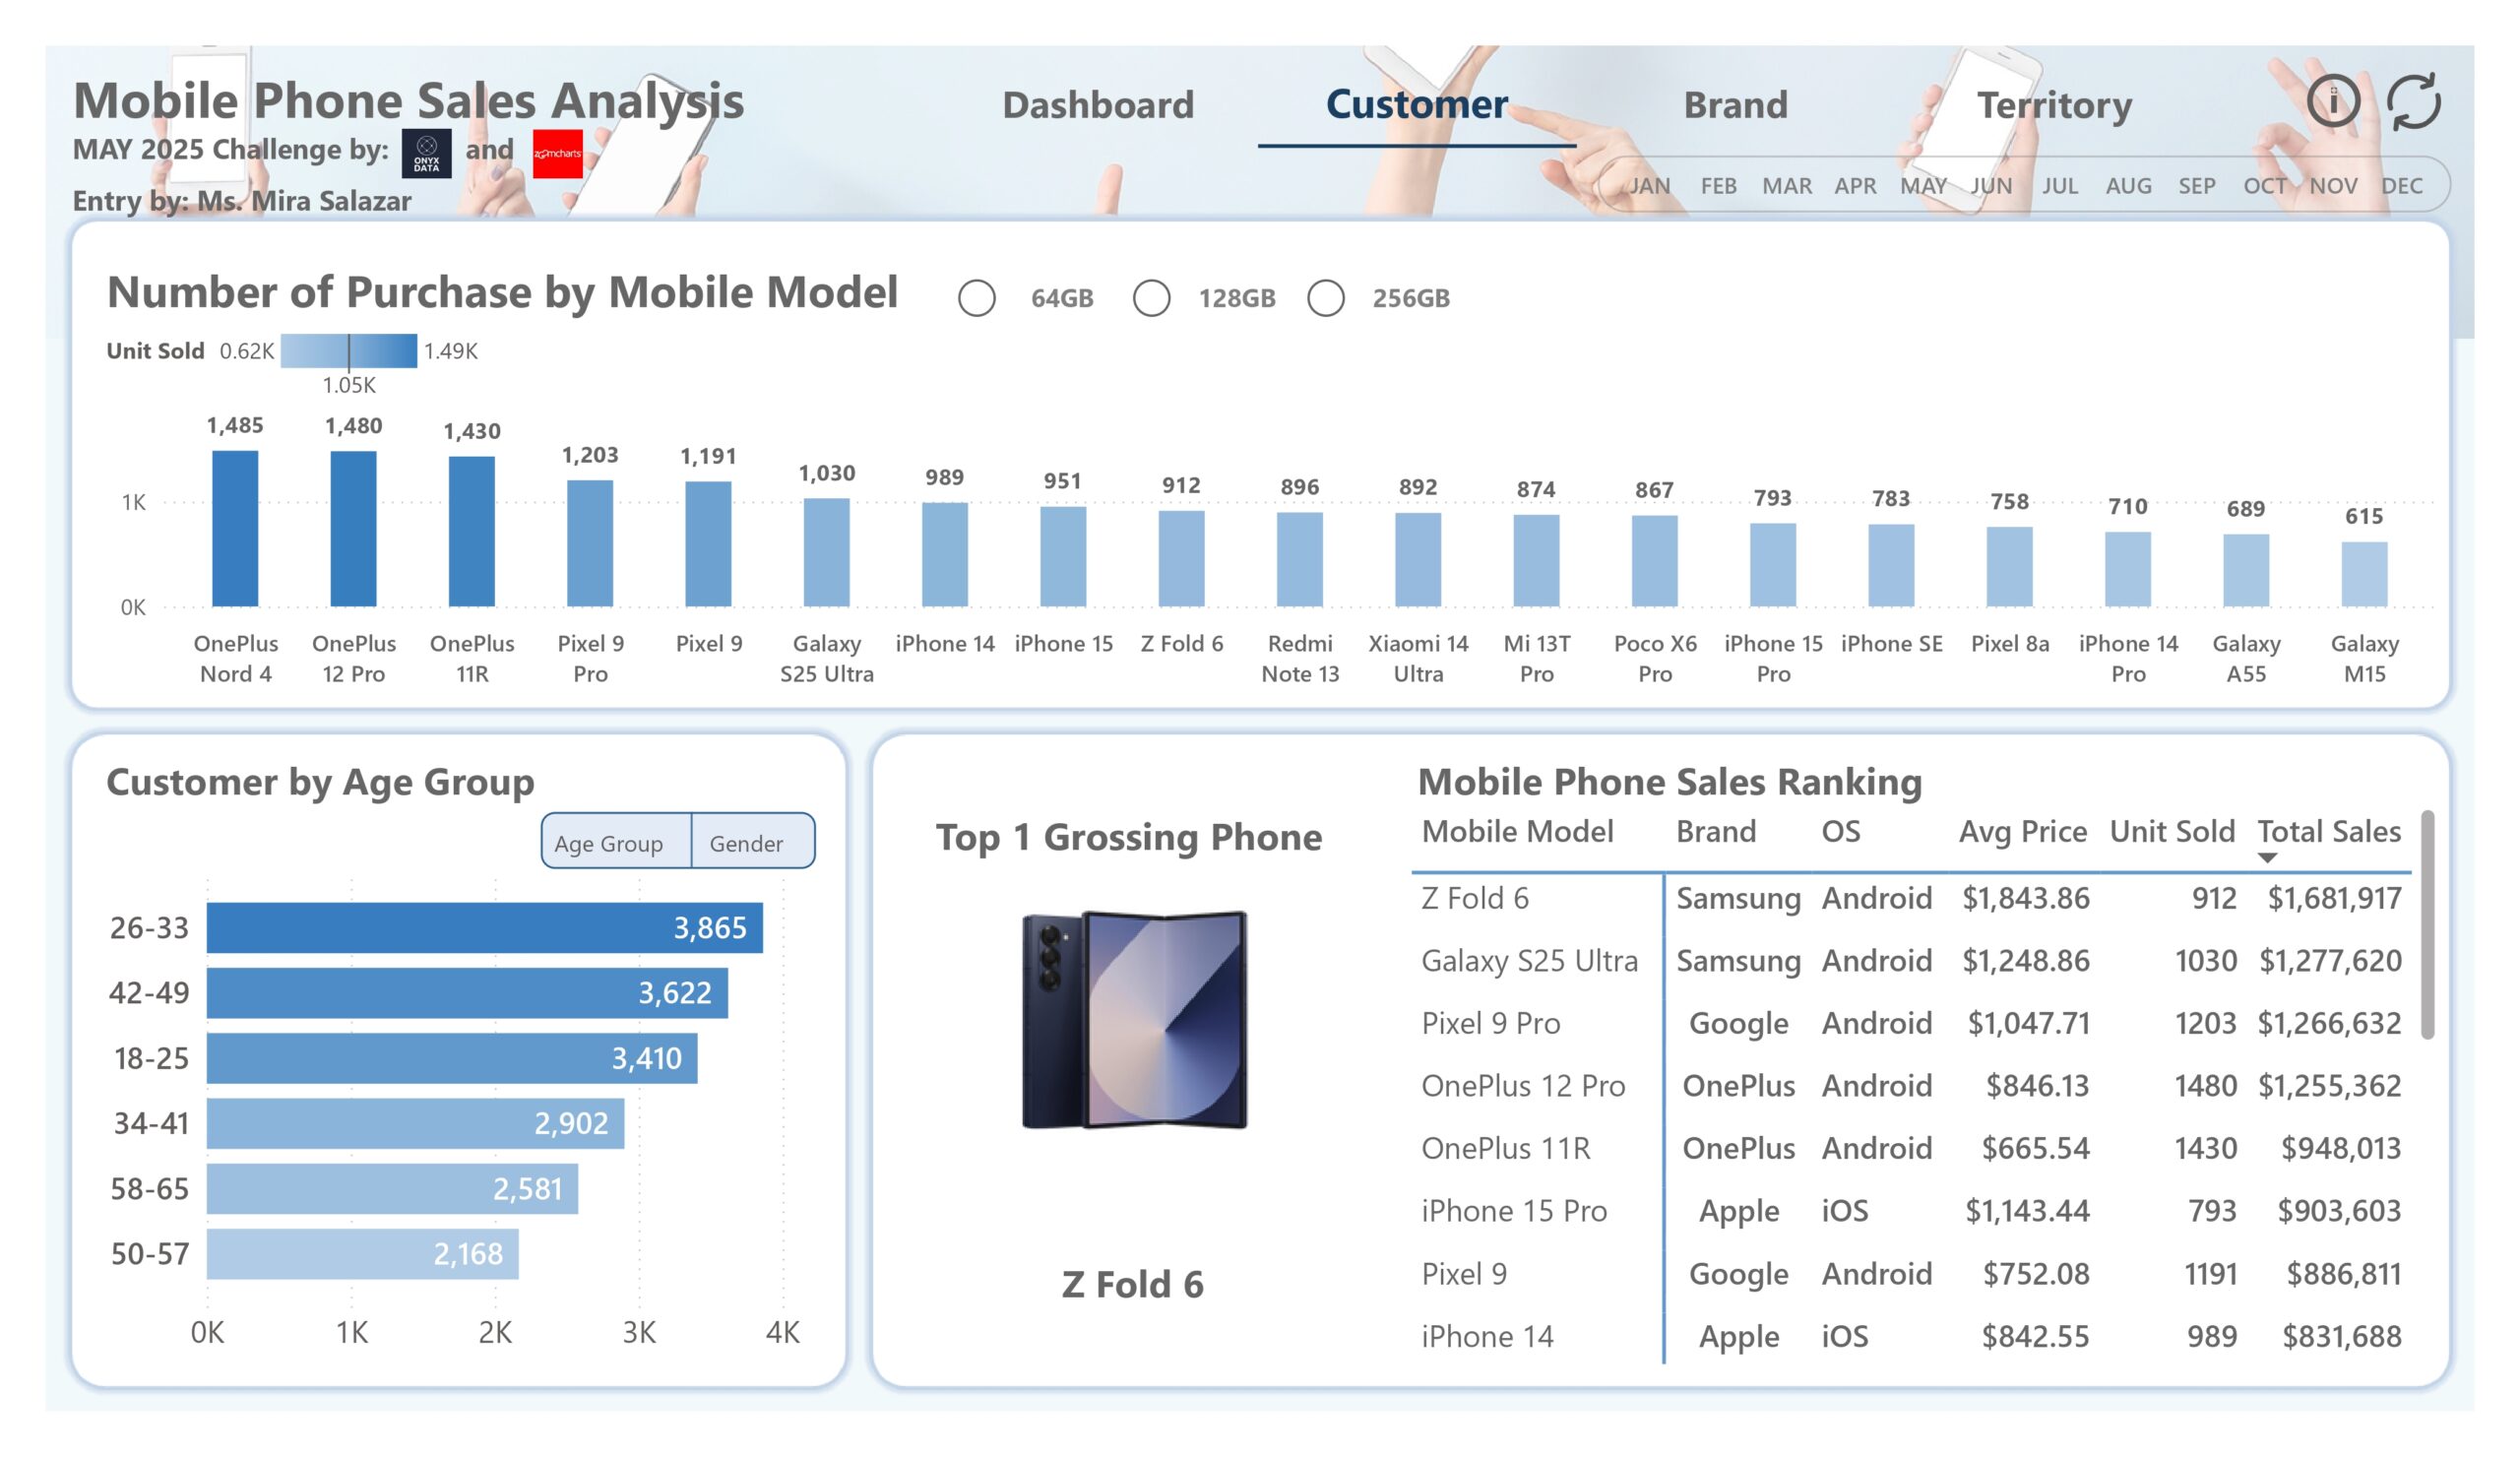The image size is (2520, 1457).
Task: Sort by Brand column header
Action: [1715, 832]
